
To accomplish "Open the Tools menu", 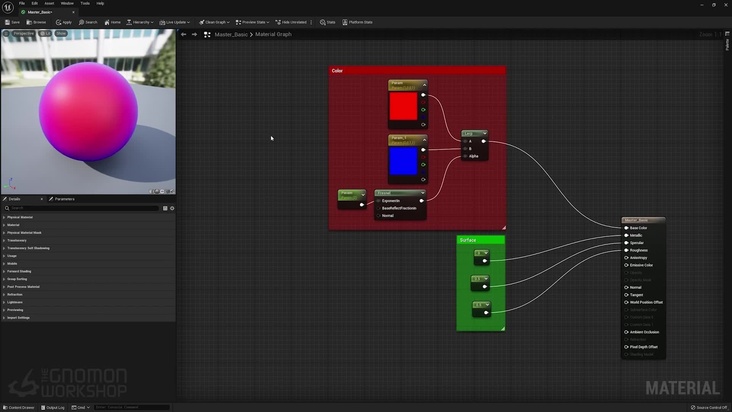I will (x=85, y=3).
